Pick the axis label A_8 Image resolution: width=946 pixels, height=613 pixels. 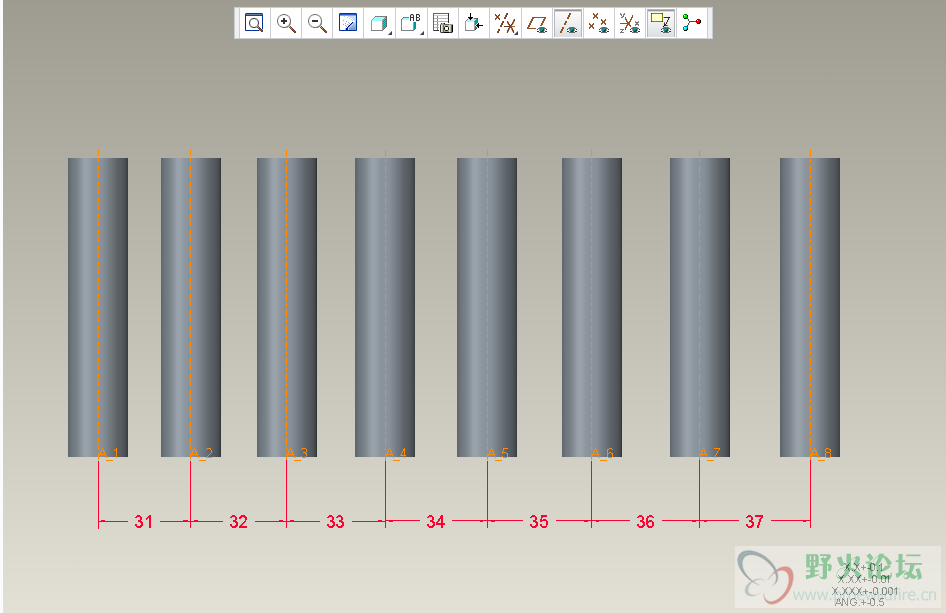[821, 453]
